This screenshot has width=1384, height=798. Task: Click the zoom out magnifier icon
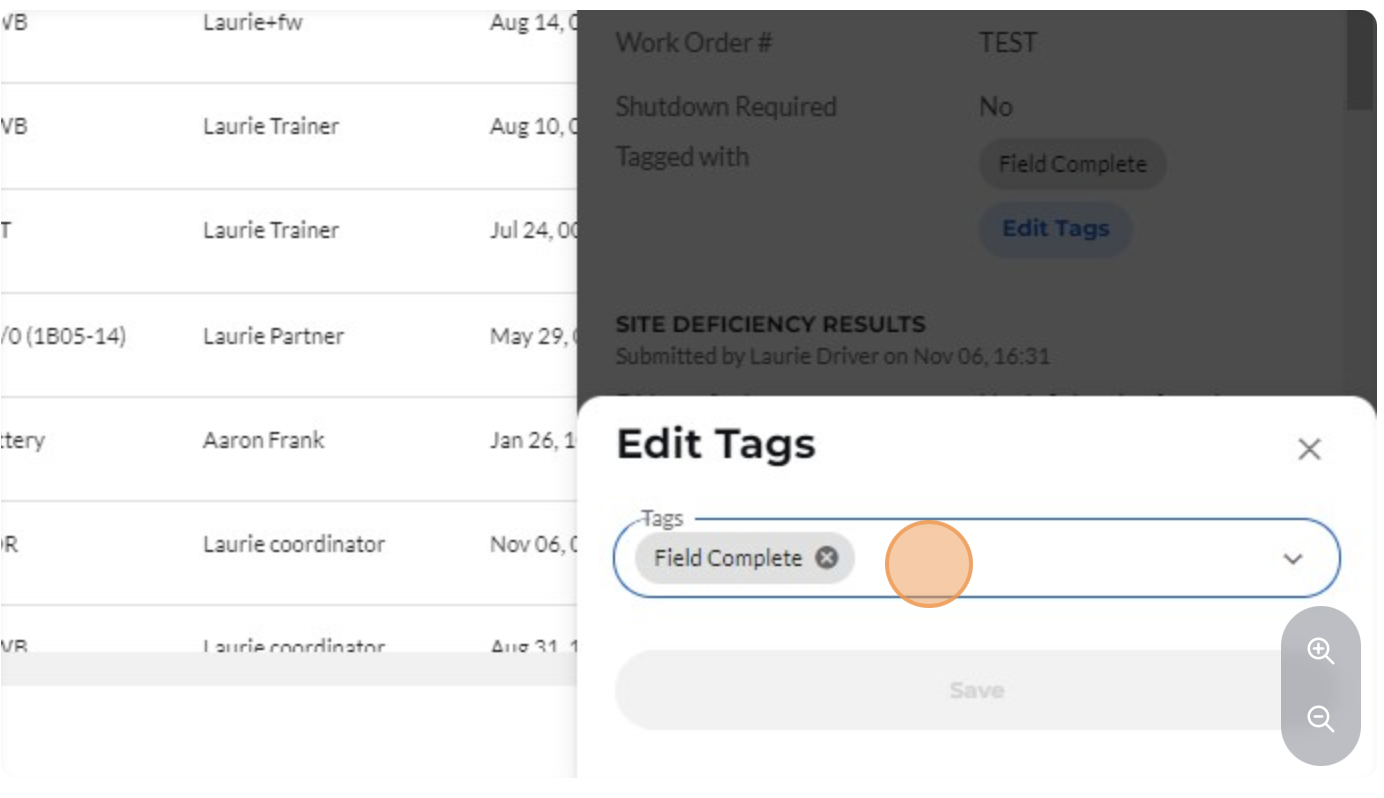[1321, 719]
